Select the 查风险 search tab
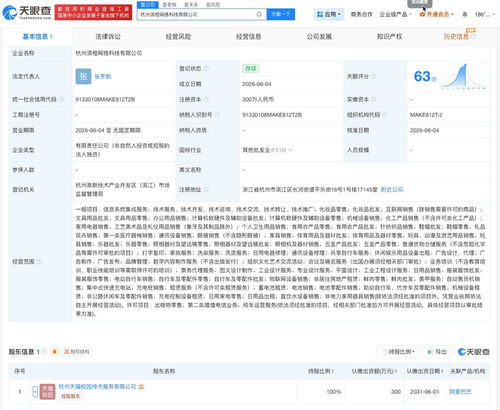 click(x=213, y=5)
